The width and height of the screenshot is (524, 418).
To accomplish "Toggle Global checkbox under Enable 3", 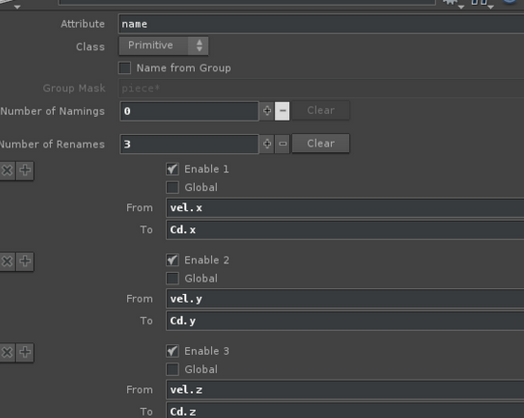I will [x=172, y=369].
